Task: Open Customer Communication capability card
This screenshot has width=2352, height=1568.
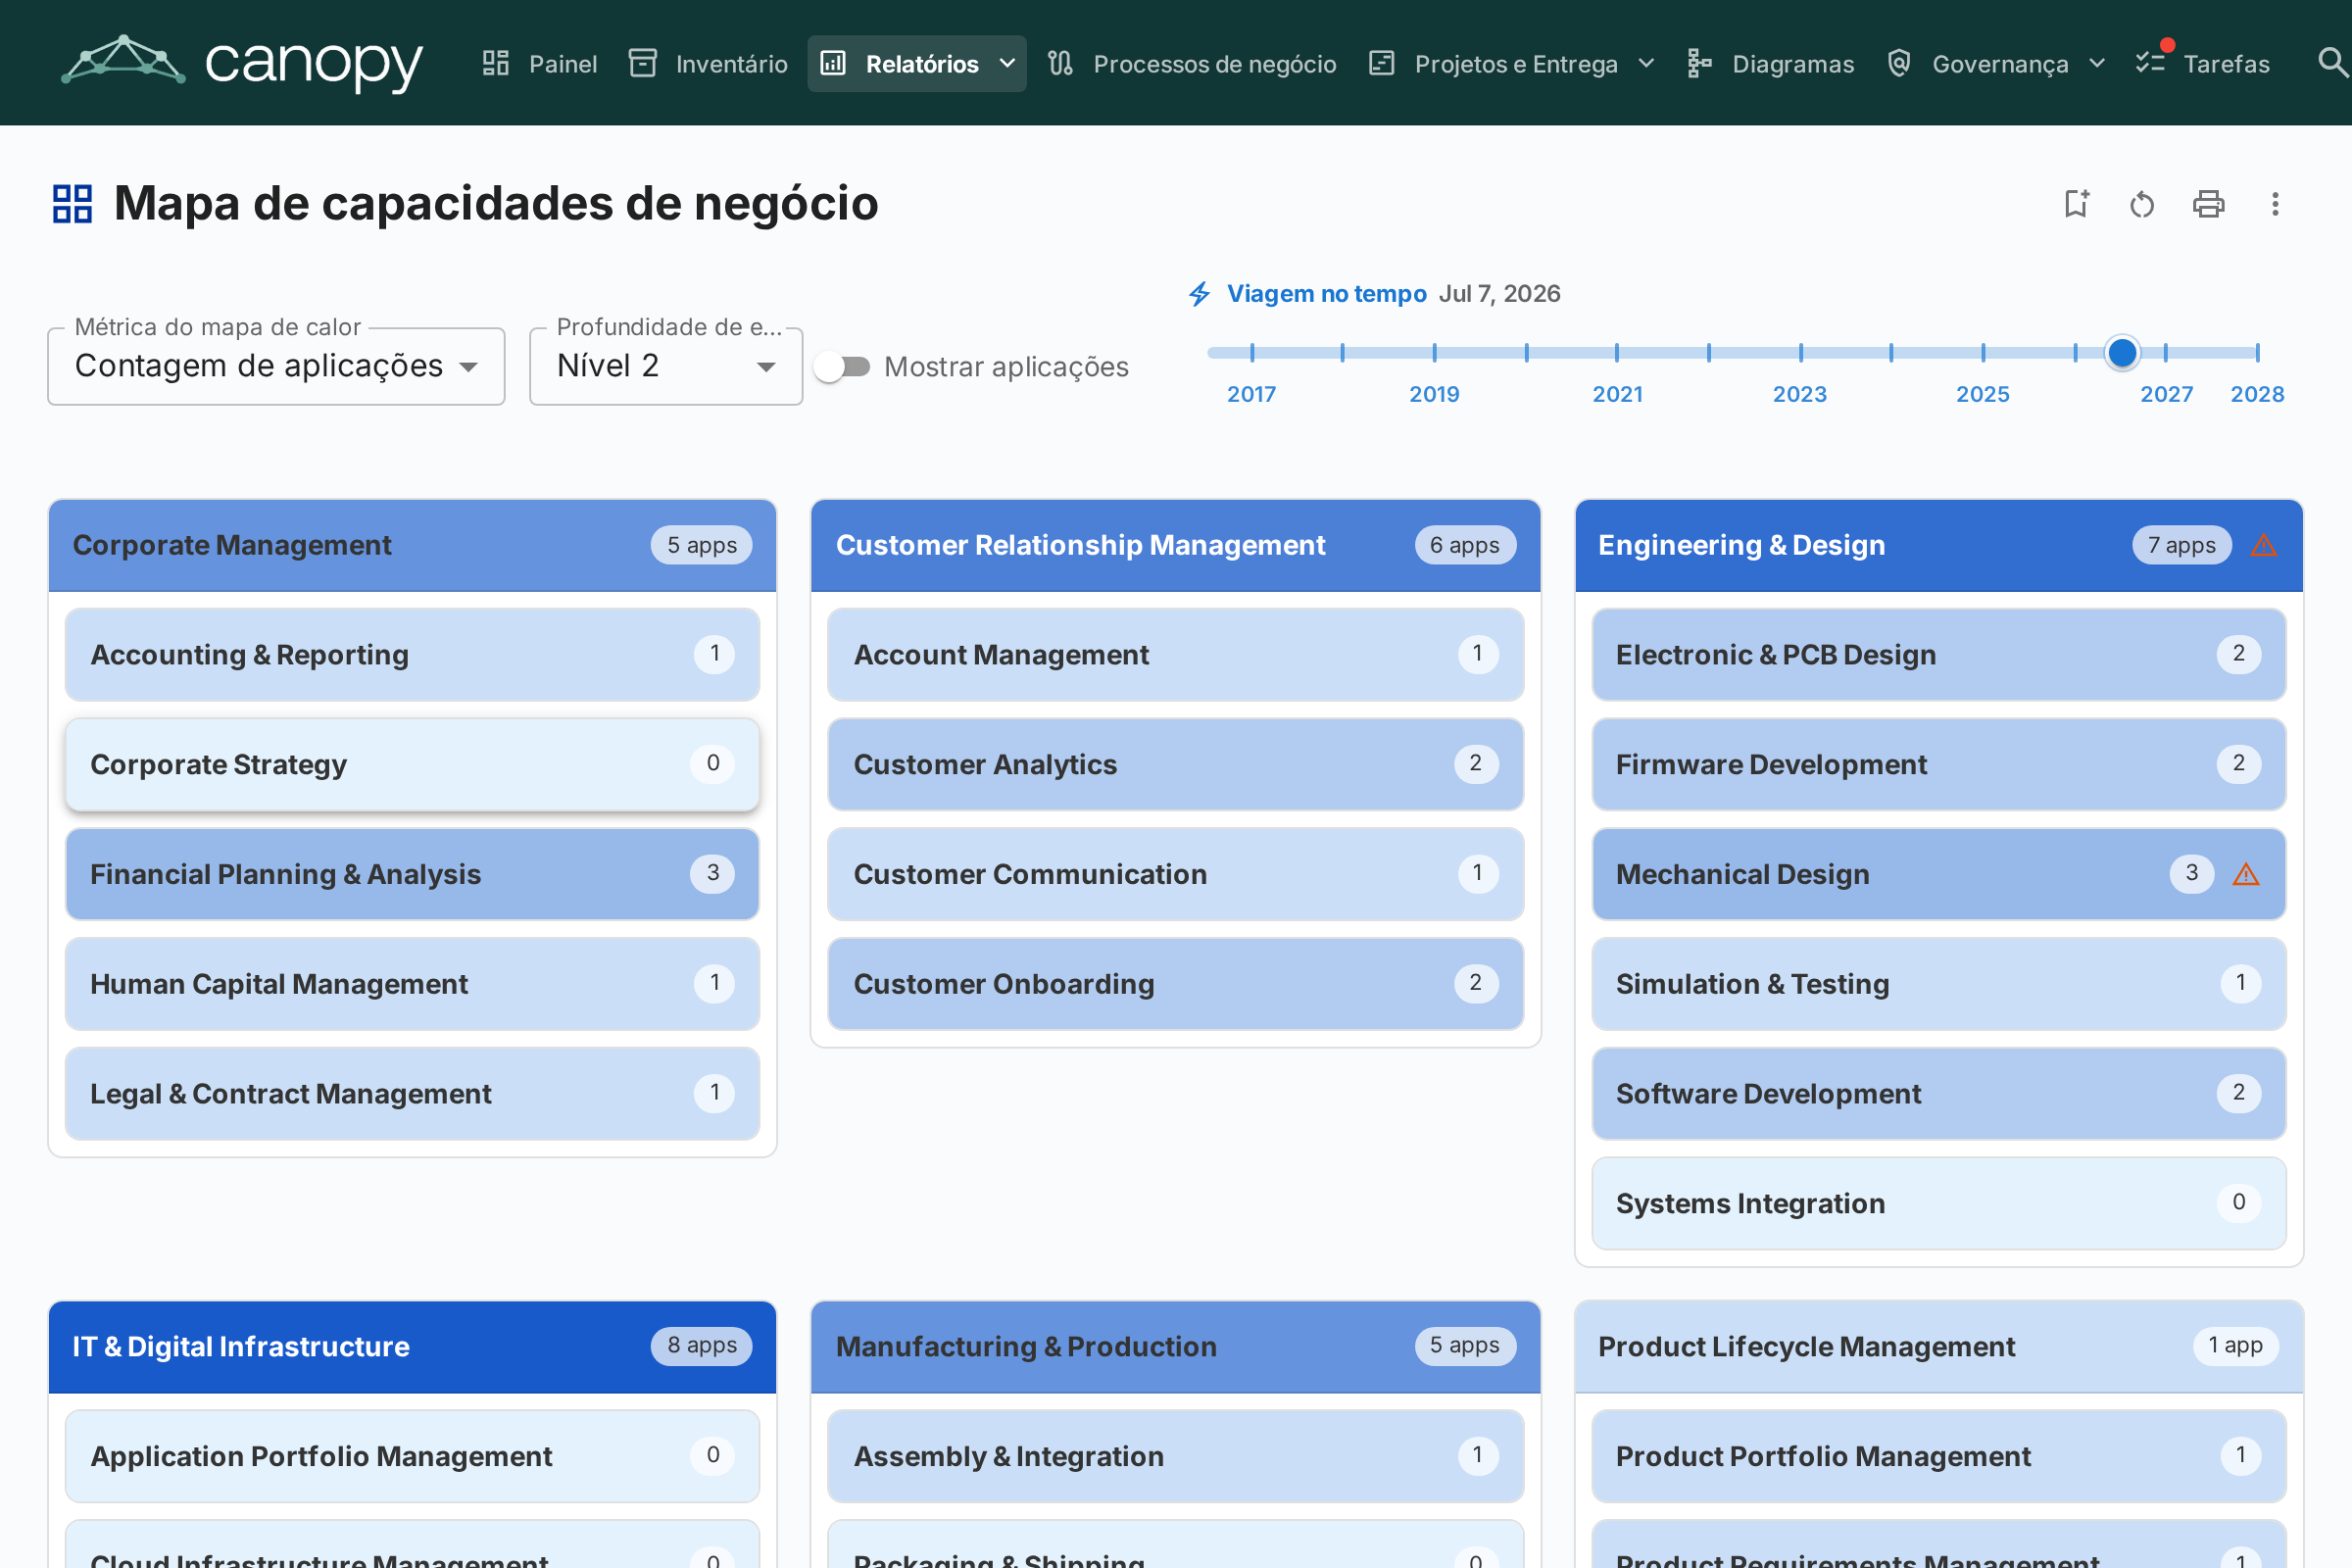Action: [x=1175, y=874]
